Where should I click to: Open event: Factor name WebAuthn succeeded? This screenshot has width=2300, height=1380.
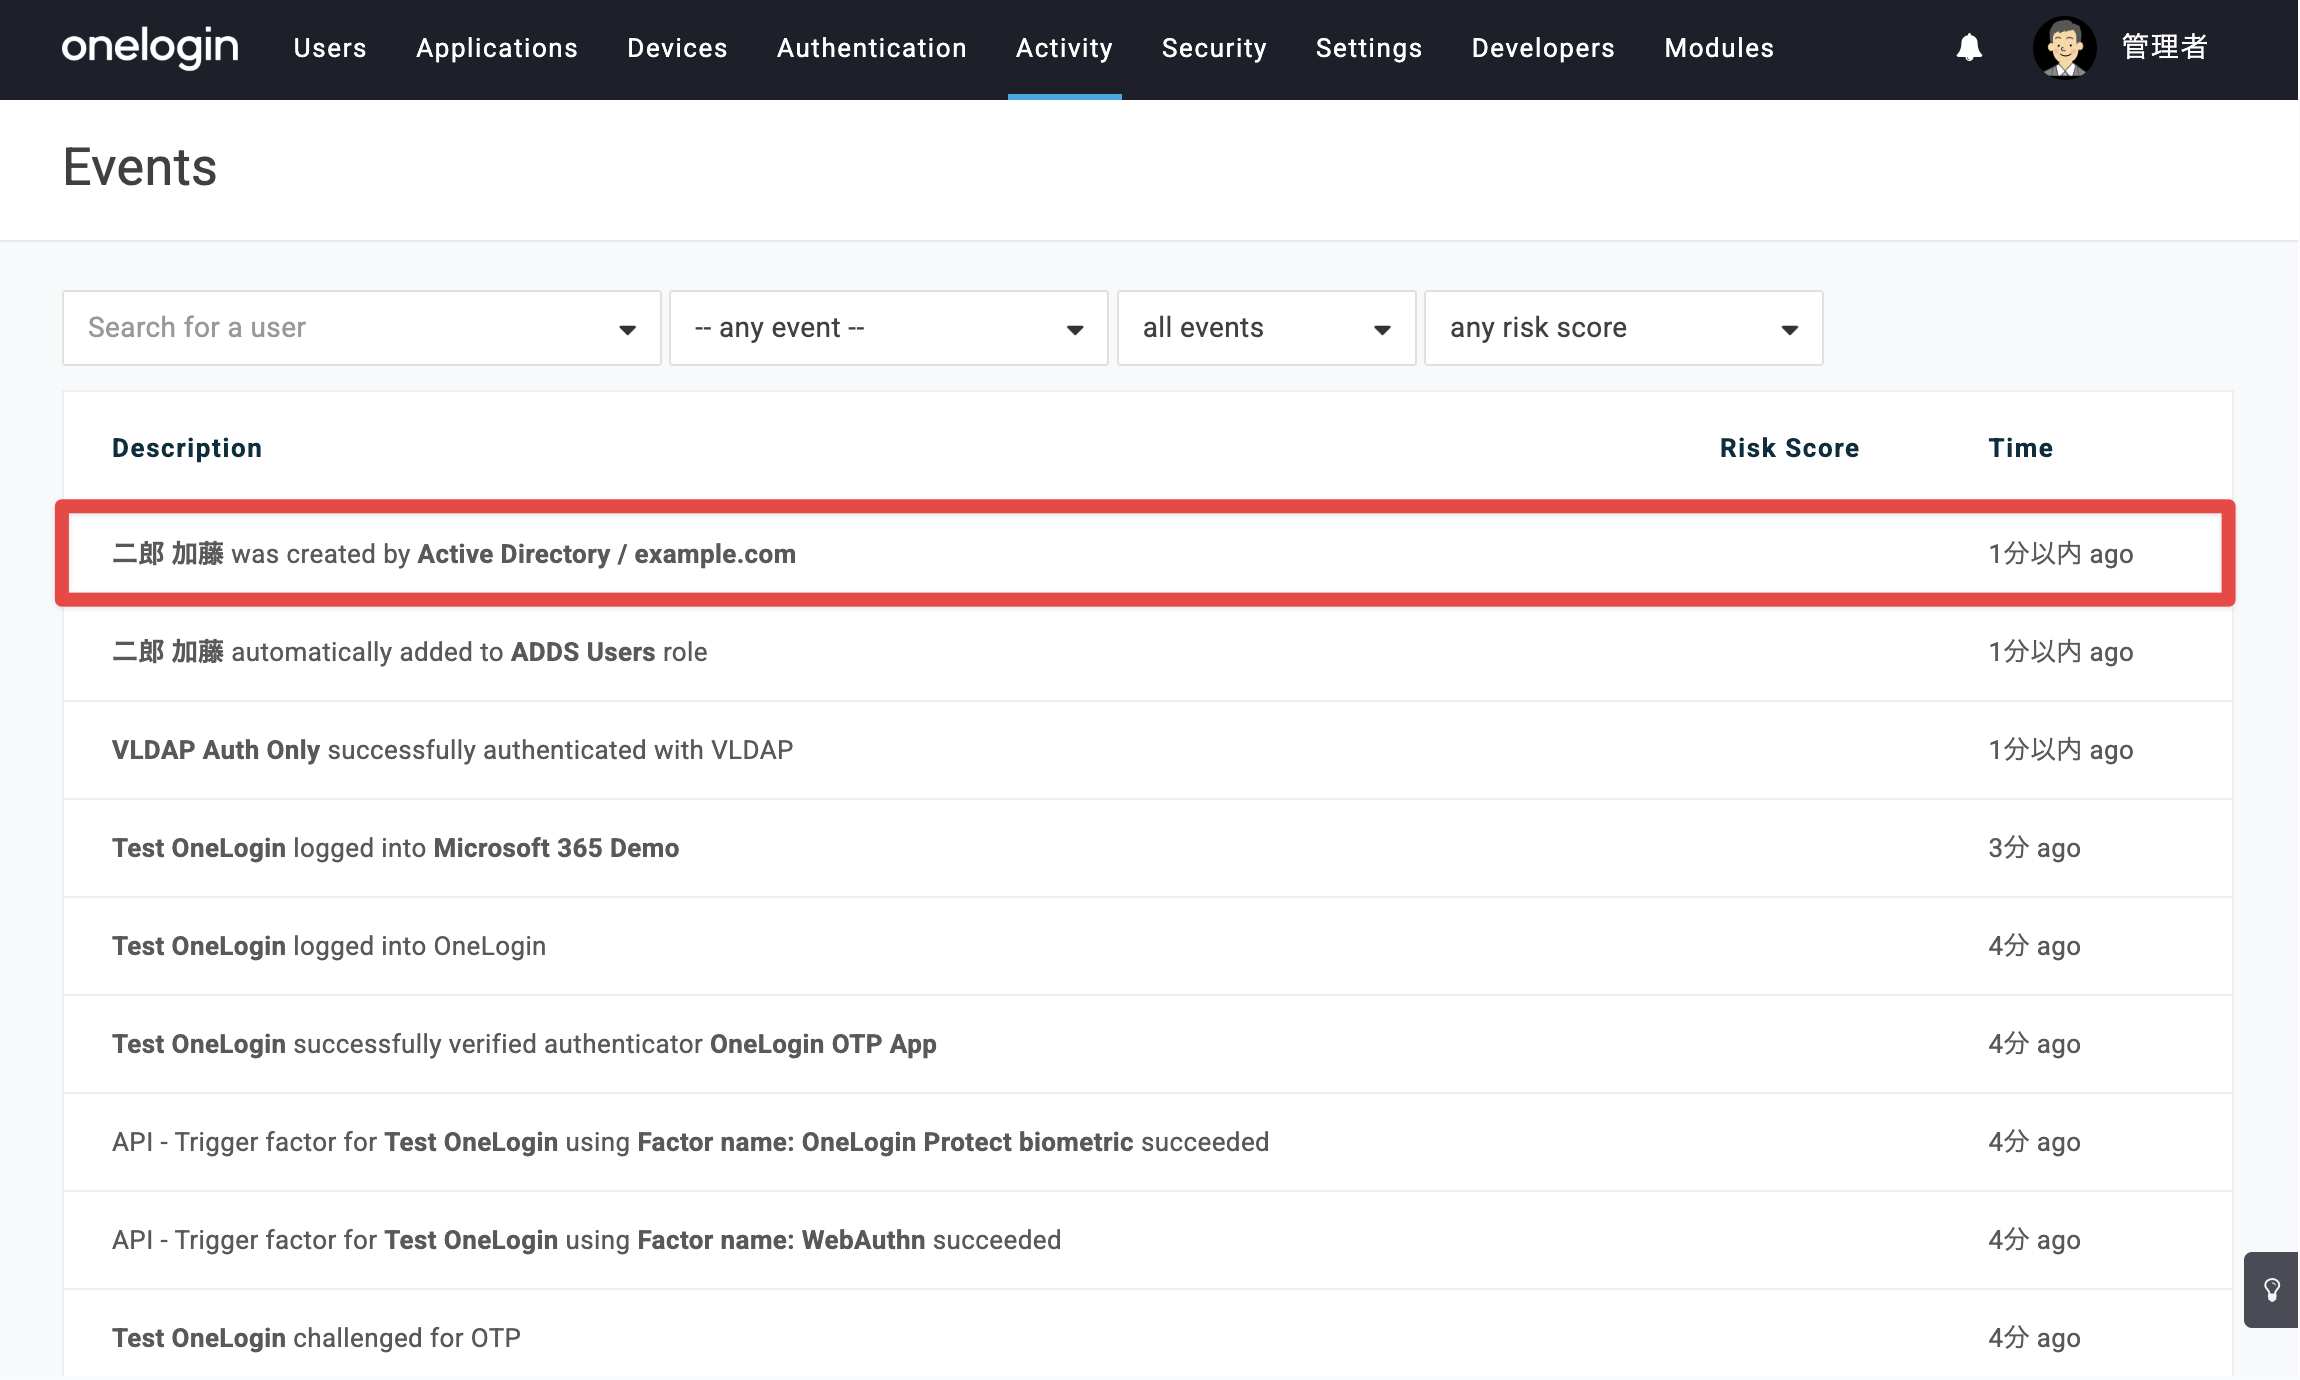1146,1240
